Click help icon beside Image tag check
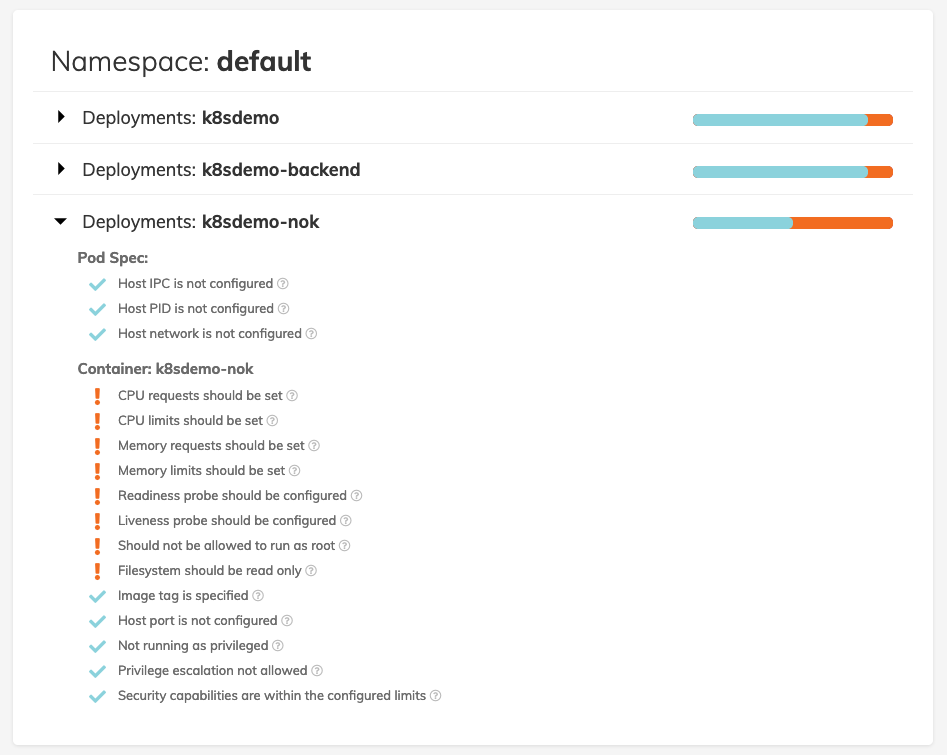Screen dimensions: 947x755 pos(258,596)
